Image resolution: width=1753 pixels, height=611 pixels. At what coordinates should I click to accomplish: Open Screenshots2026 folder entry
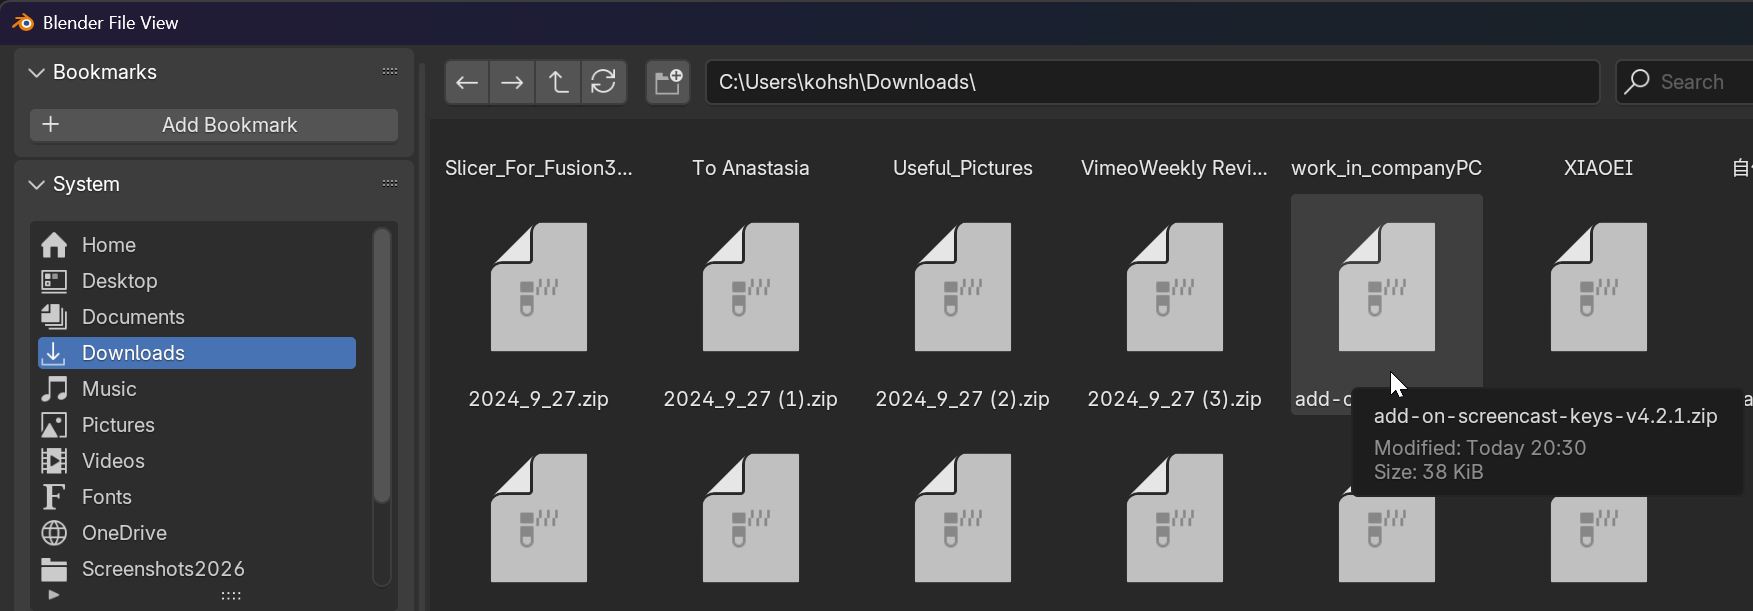tap(197, 569)
